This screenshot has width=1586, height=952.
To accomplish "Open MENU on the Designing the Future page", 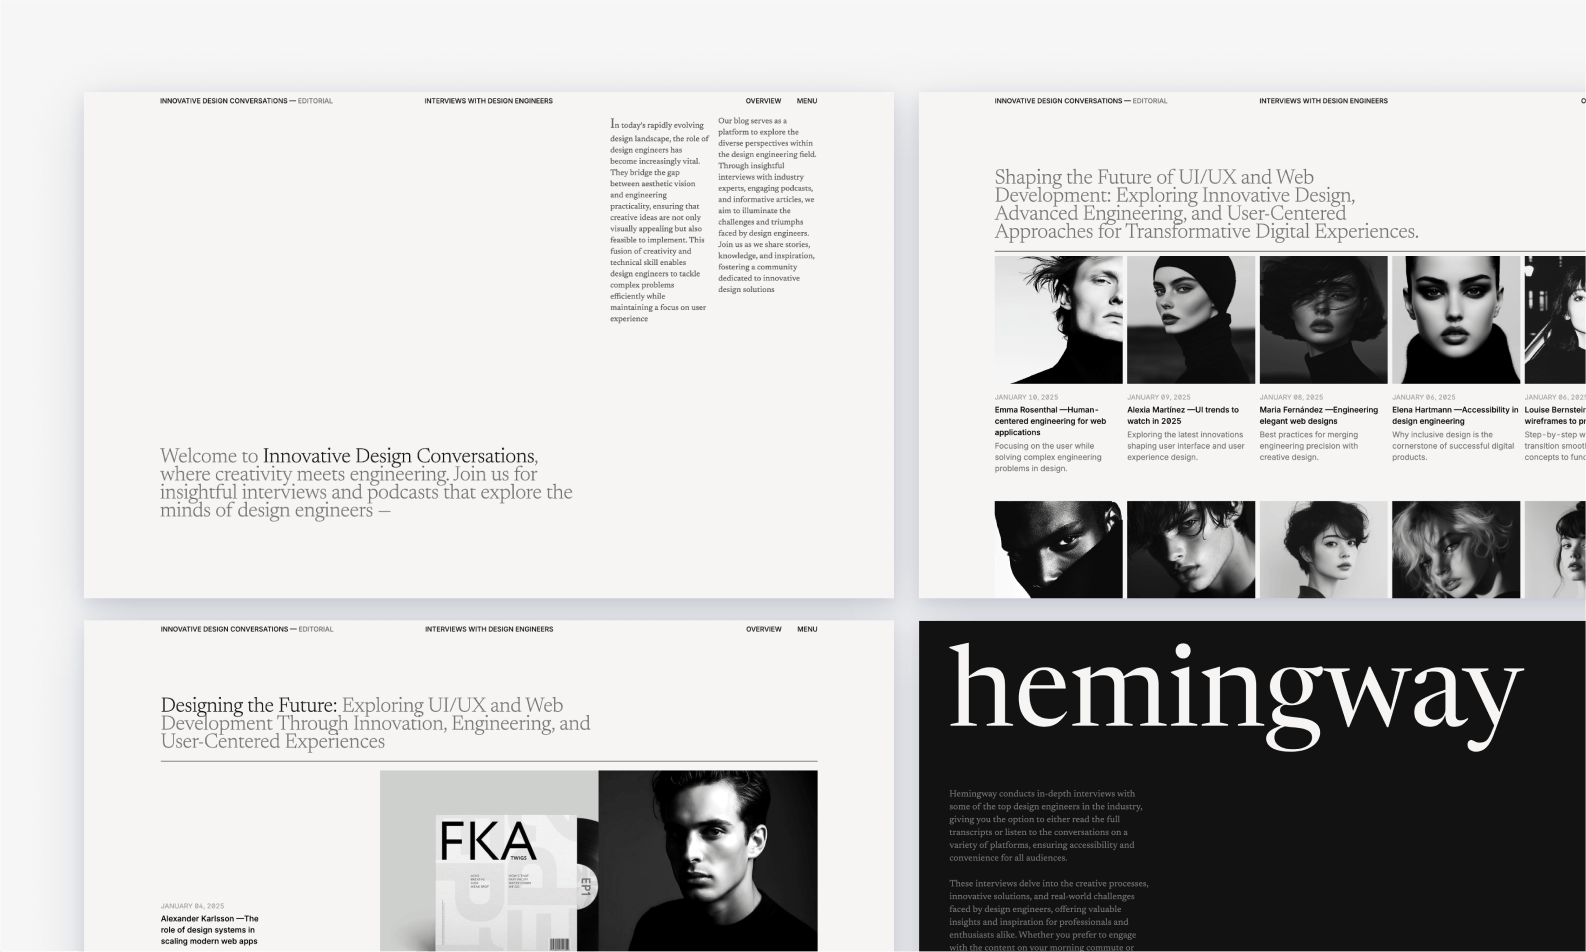I will pyautogui.click(x=807, y=629).
